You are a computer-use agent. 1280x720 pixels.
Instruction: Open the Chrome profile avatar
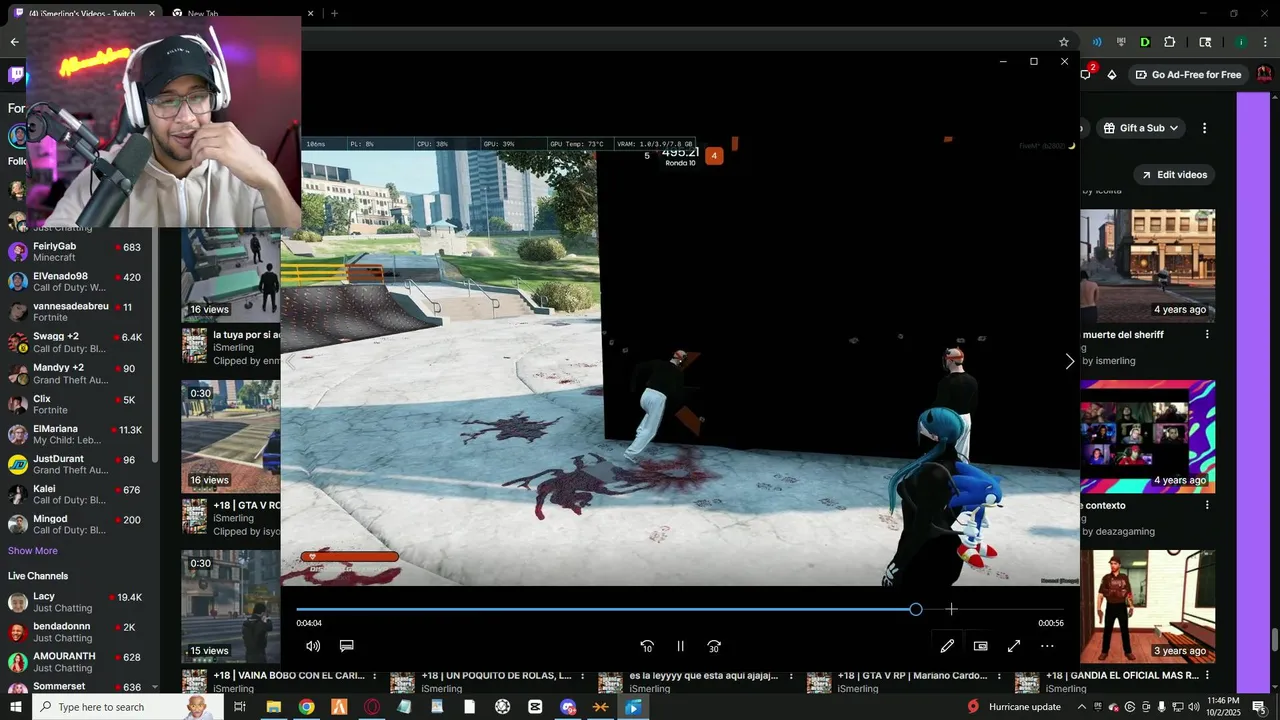coord(1241,42)
